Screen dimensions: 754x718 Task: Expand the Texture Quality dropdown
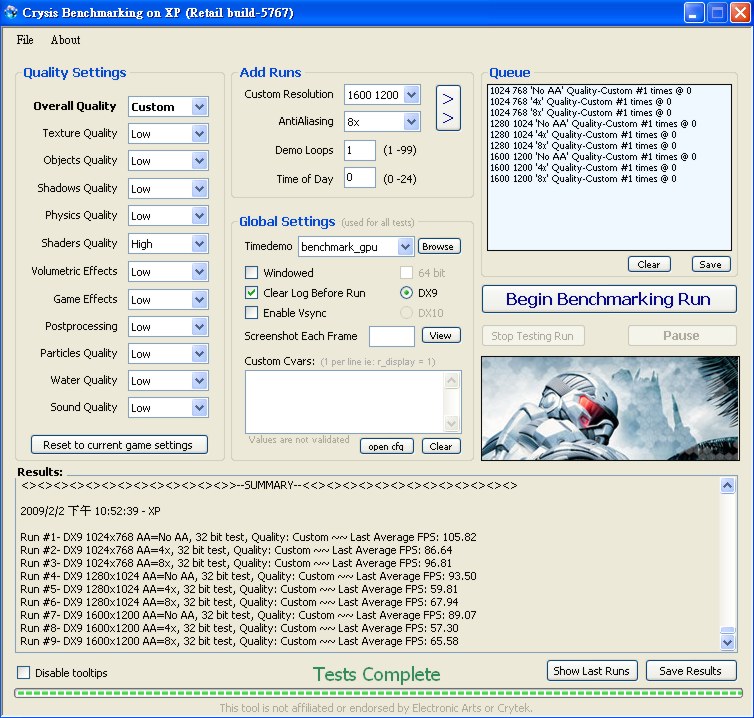[199, 134]
